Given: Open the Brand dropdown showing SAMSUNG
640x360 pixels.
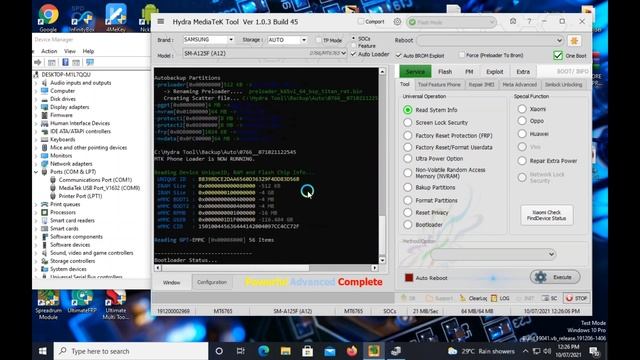Looking at the screenshot, I should [x=209, y=40].
